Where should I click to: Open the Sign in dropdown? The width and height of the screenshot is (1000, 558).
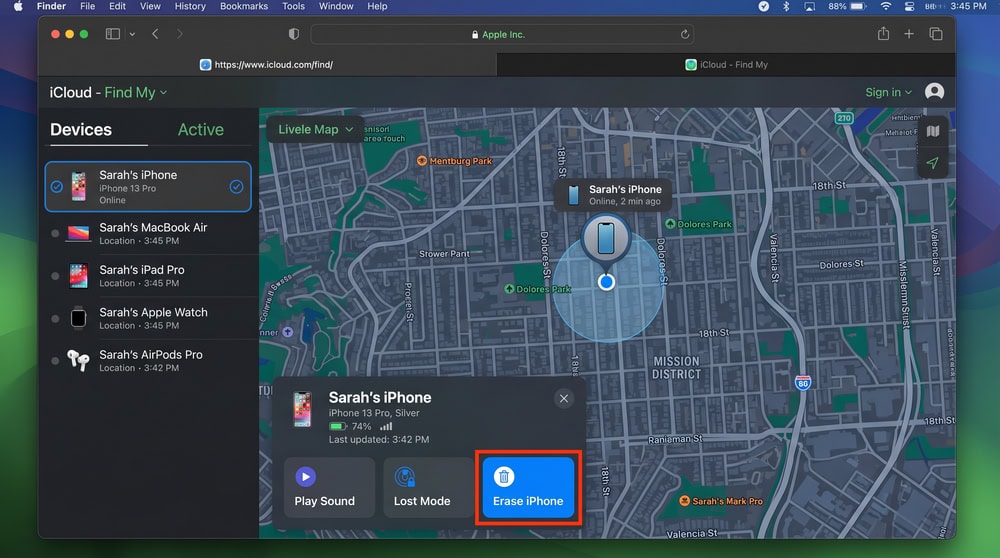888,92
